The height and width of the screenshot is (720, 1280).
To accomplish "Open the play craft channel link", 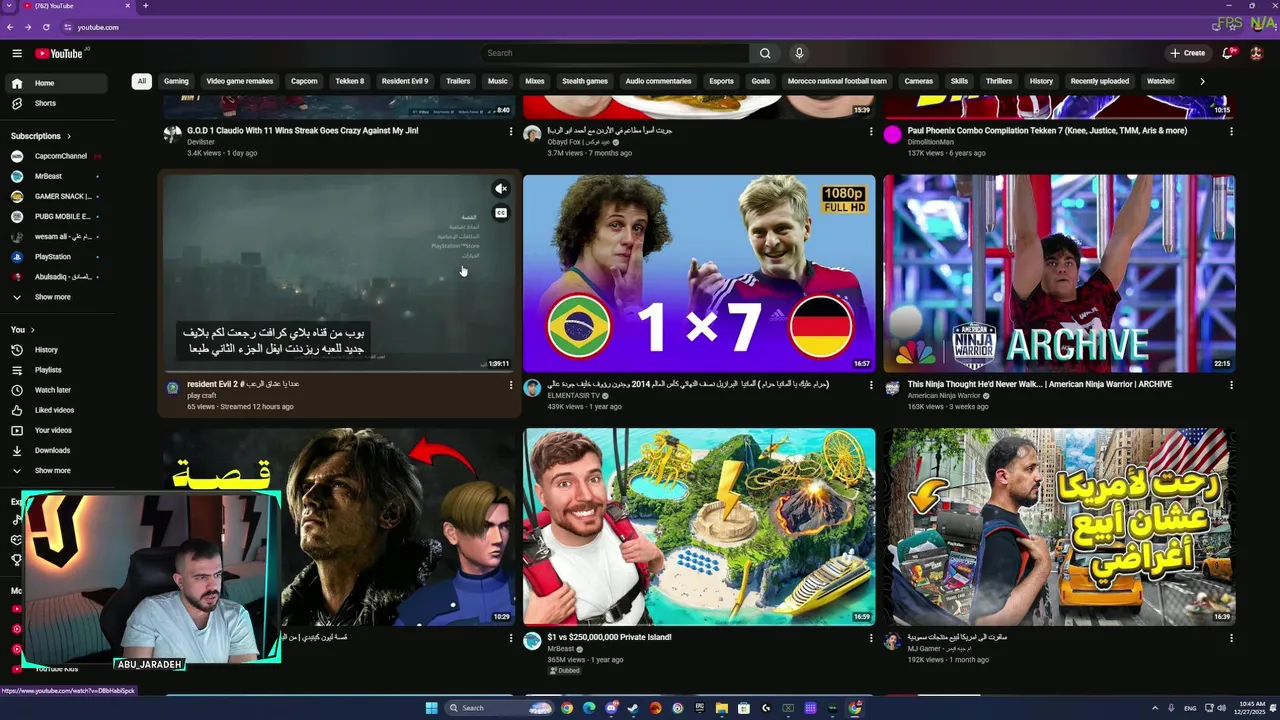I will tap(201, 396).
